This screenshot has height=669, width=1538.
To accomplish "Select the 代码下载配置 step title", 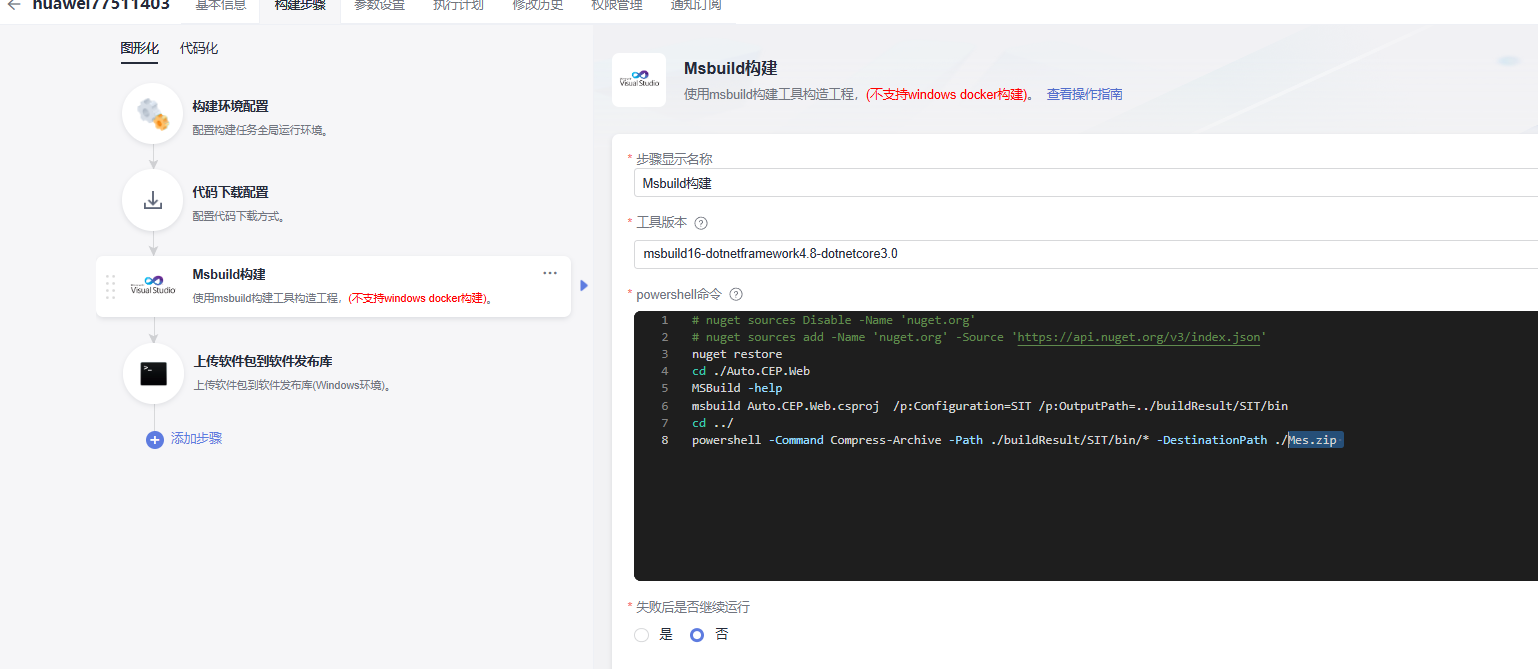I will (x=231, y=192).
